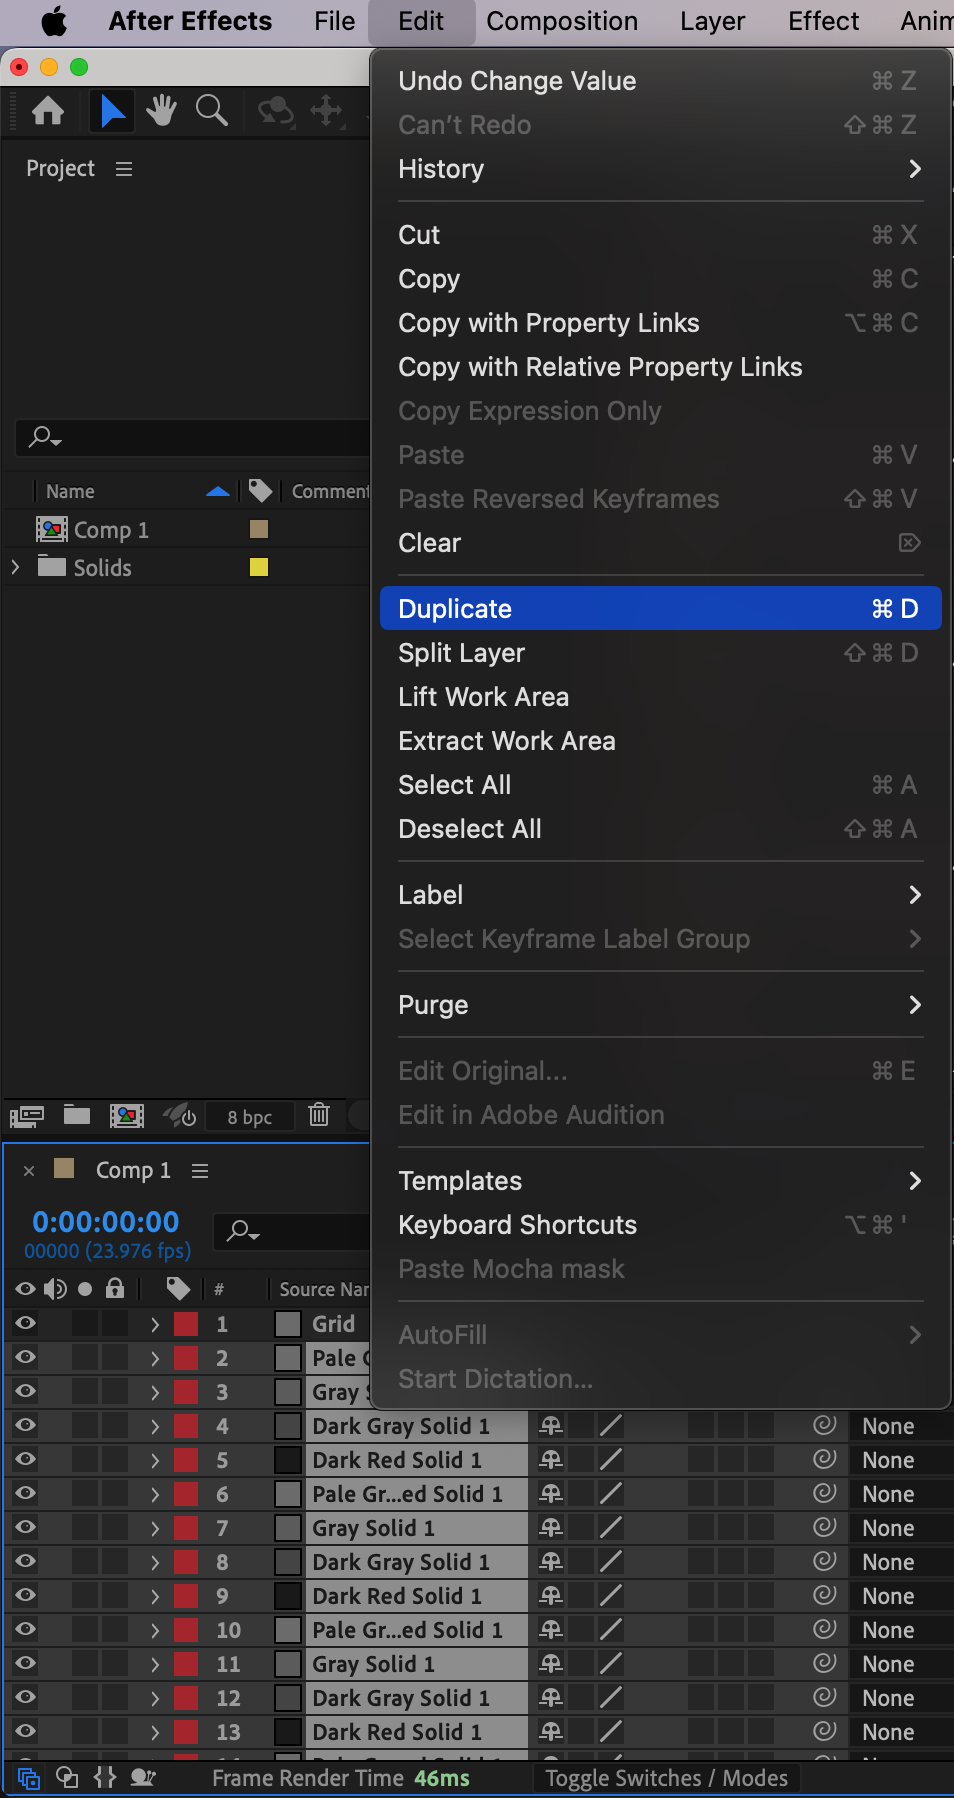Expand the Solids folder
Screen dimensions: 954x1798
(15, 567)
